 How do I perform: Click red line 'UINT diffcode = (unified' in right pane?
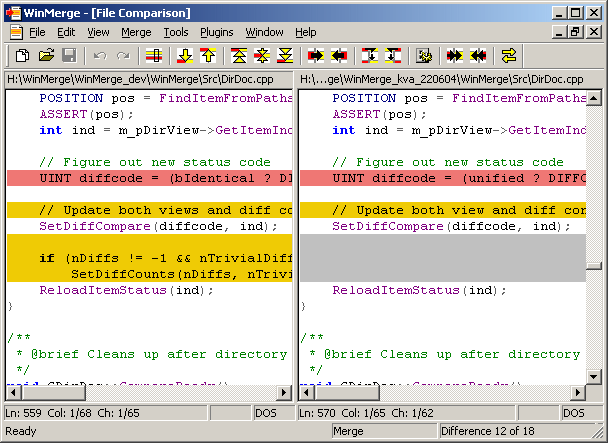tap(443, 178)
